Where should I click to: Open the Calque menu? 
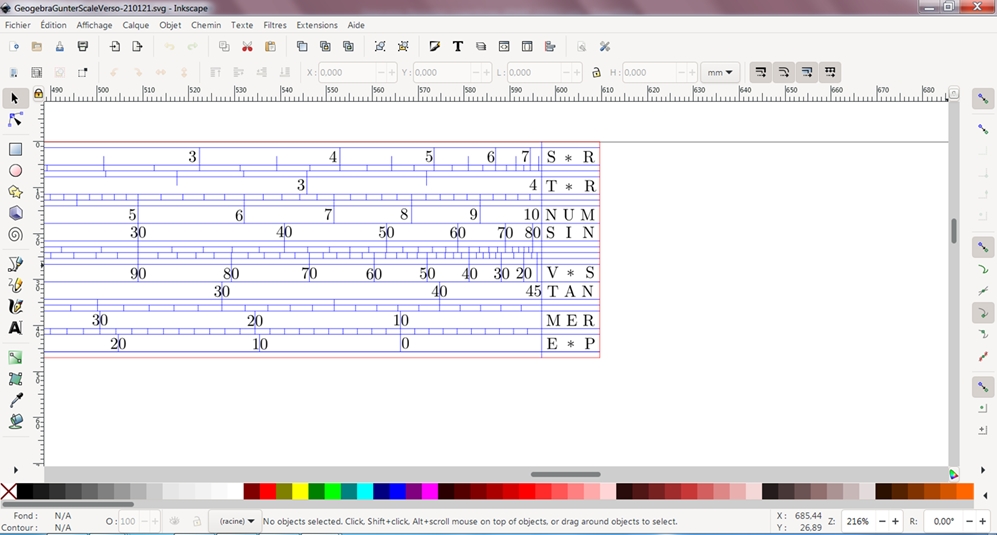point(135,25)
